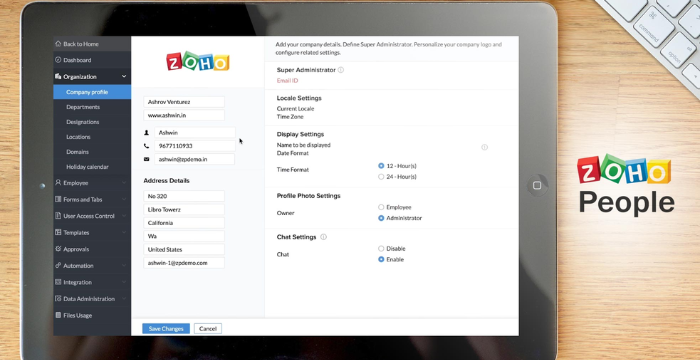The image size is (700, 360).
Task: Click the Email ID link
Action: pos(287,81)
